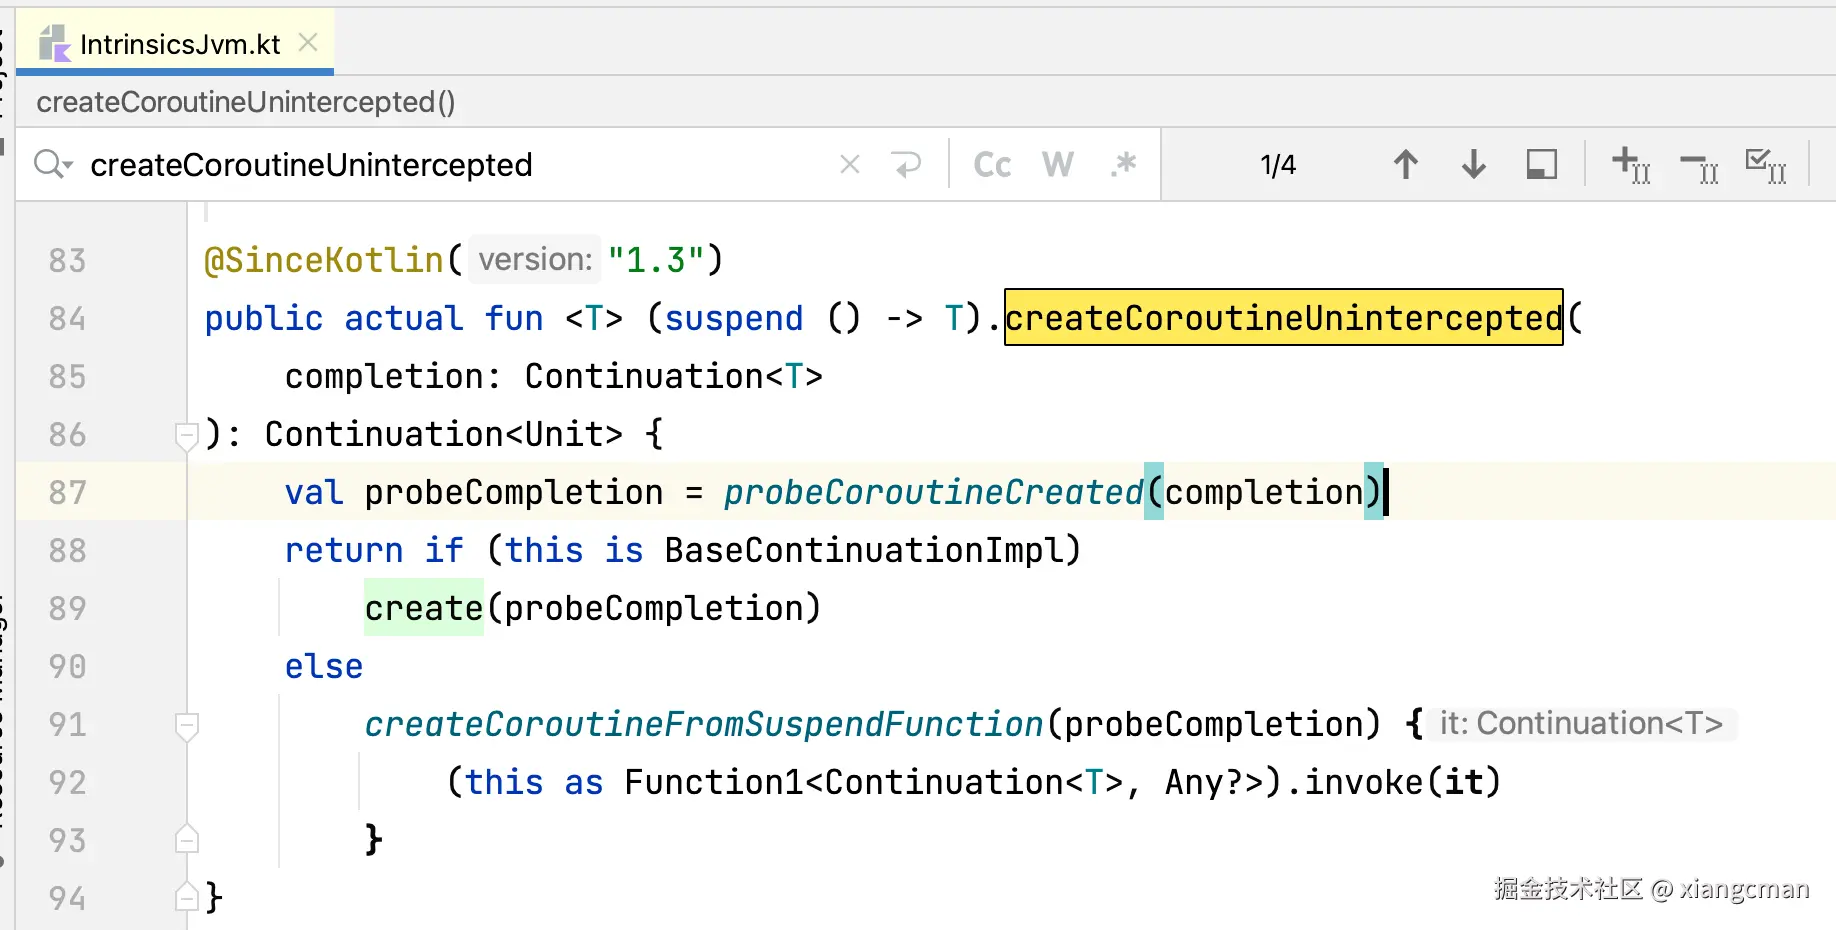Click createCoroutineFromSuspendFunction call
The height and width of the screenshot is (930, 1836).
[x=704, y=724]
